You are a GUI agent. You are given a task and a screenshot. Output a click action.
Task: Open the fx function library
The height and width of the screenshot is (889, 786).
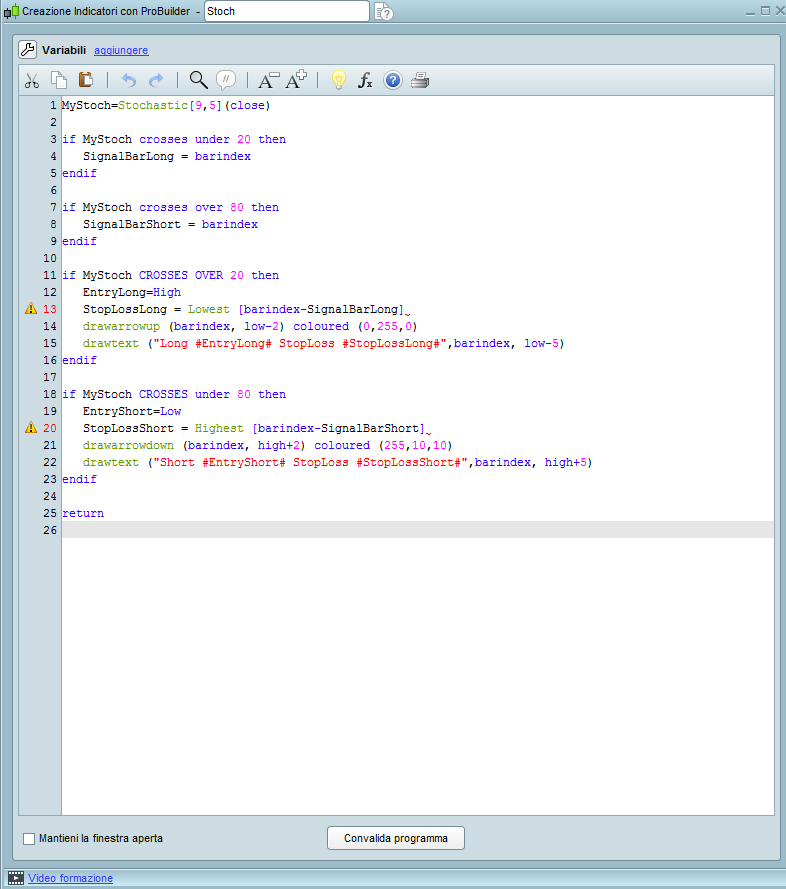tap(365, 81)
